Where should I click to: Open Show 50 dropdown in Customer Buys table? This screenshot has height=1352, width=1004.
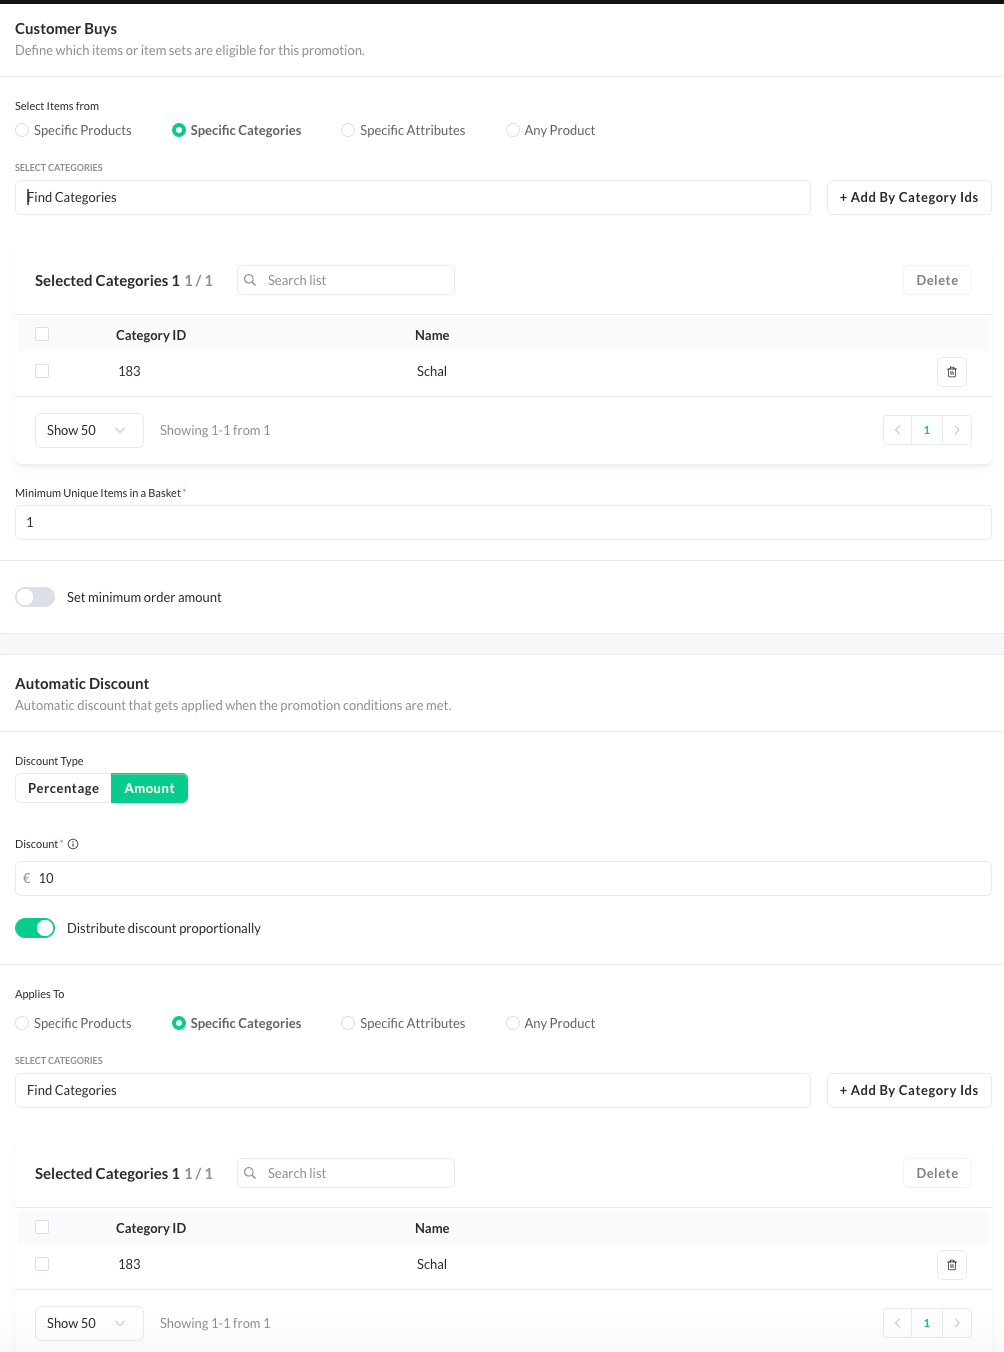click(89, 430)
